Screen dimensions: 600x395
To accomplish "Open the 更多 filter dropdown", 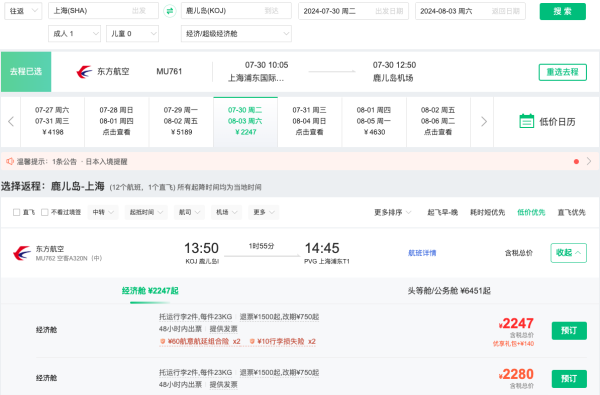I will 264,212.
